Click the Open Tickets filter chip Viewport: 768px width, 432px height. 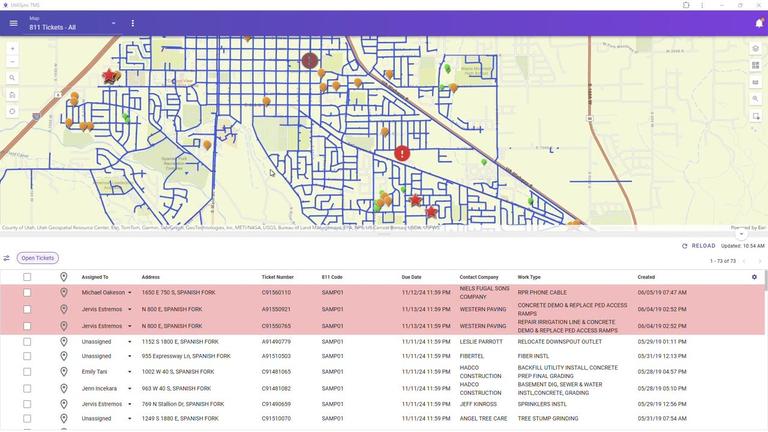(x=38, y=258)
